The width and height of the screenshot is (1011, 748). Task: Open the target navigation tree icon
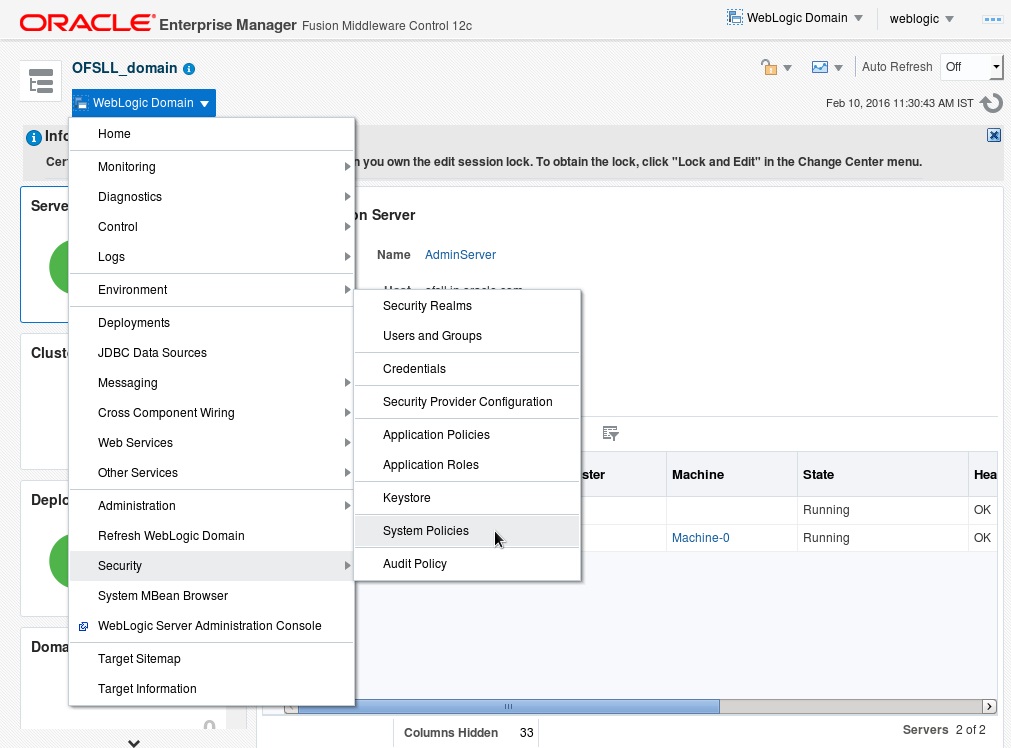pyautogui.click(x=41, y=81)
